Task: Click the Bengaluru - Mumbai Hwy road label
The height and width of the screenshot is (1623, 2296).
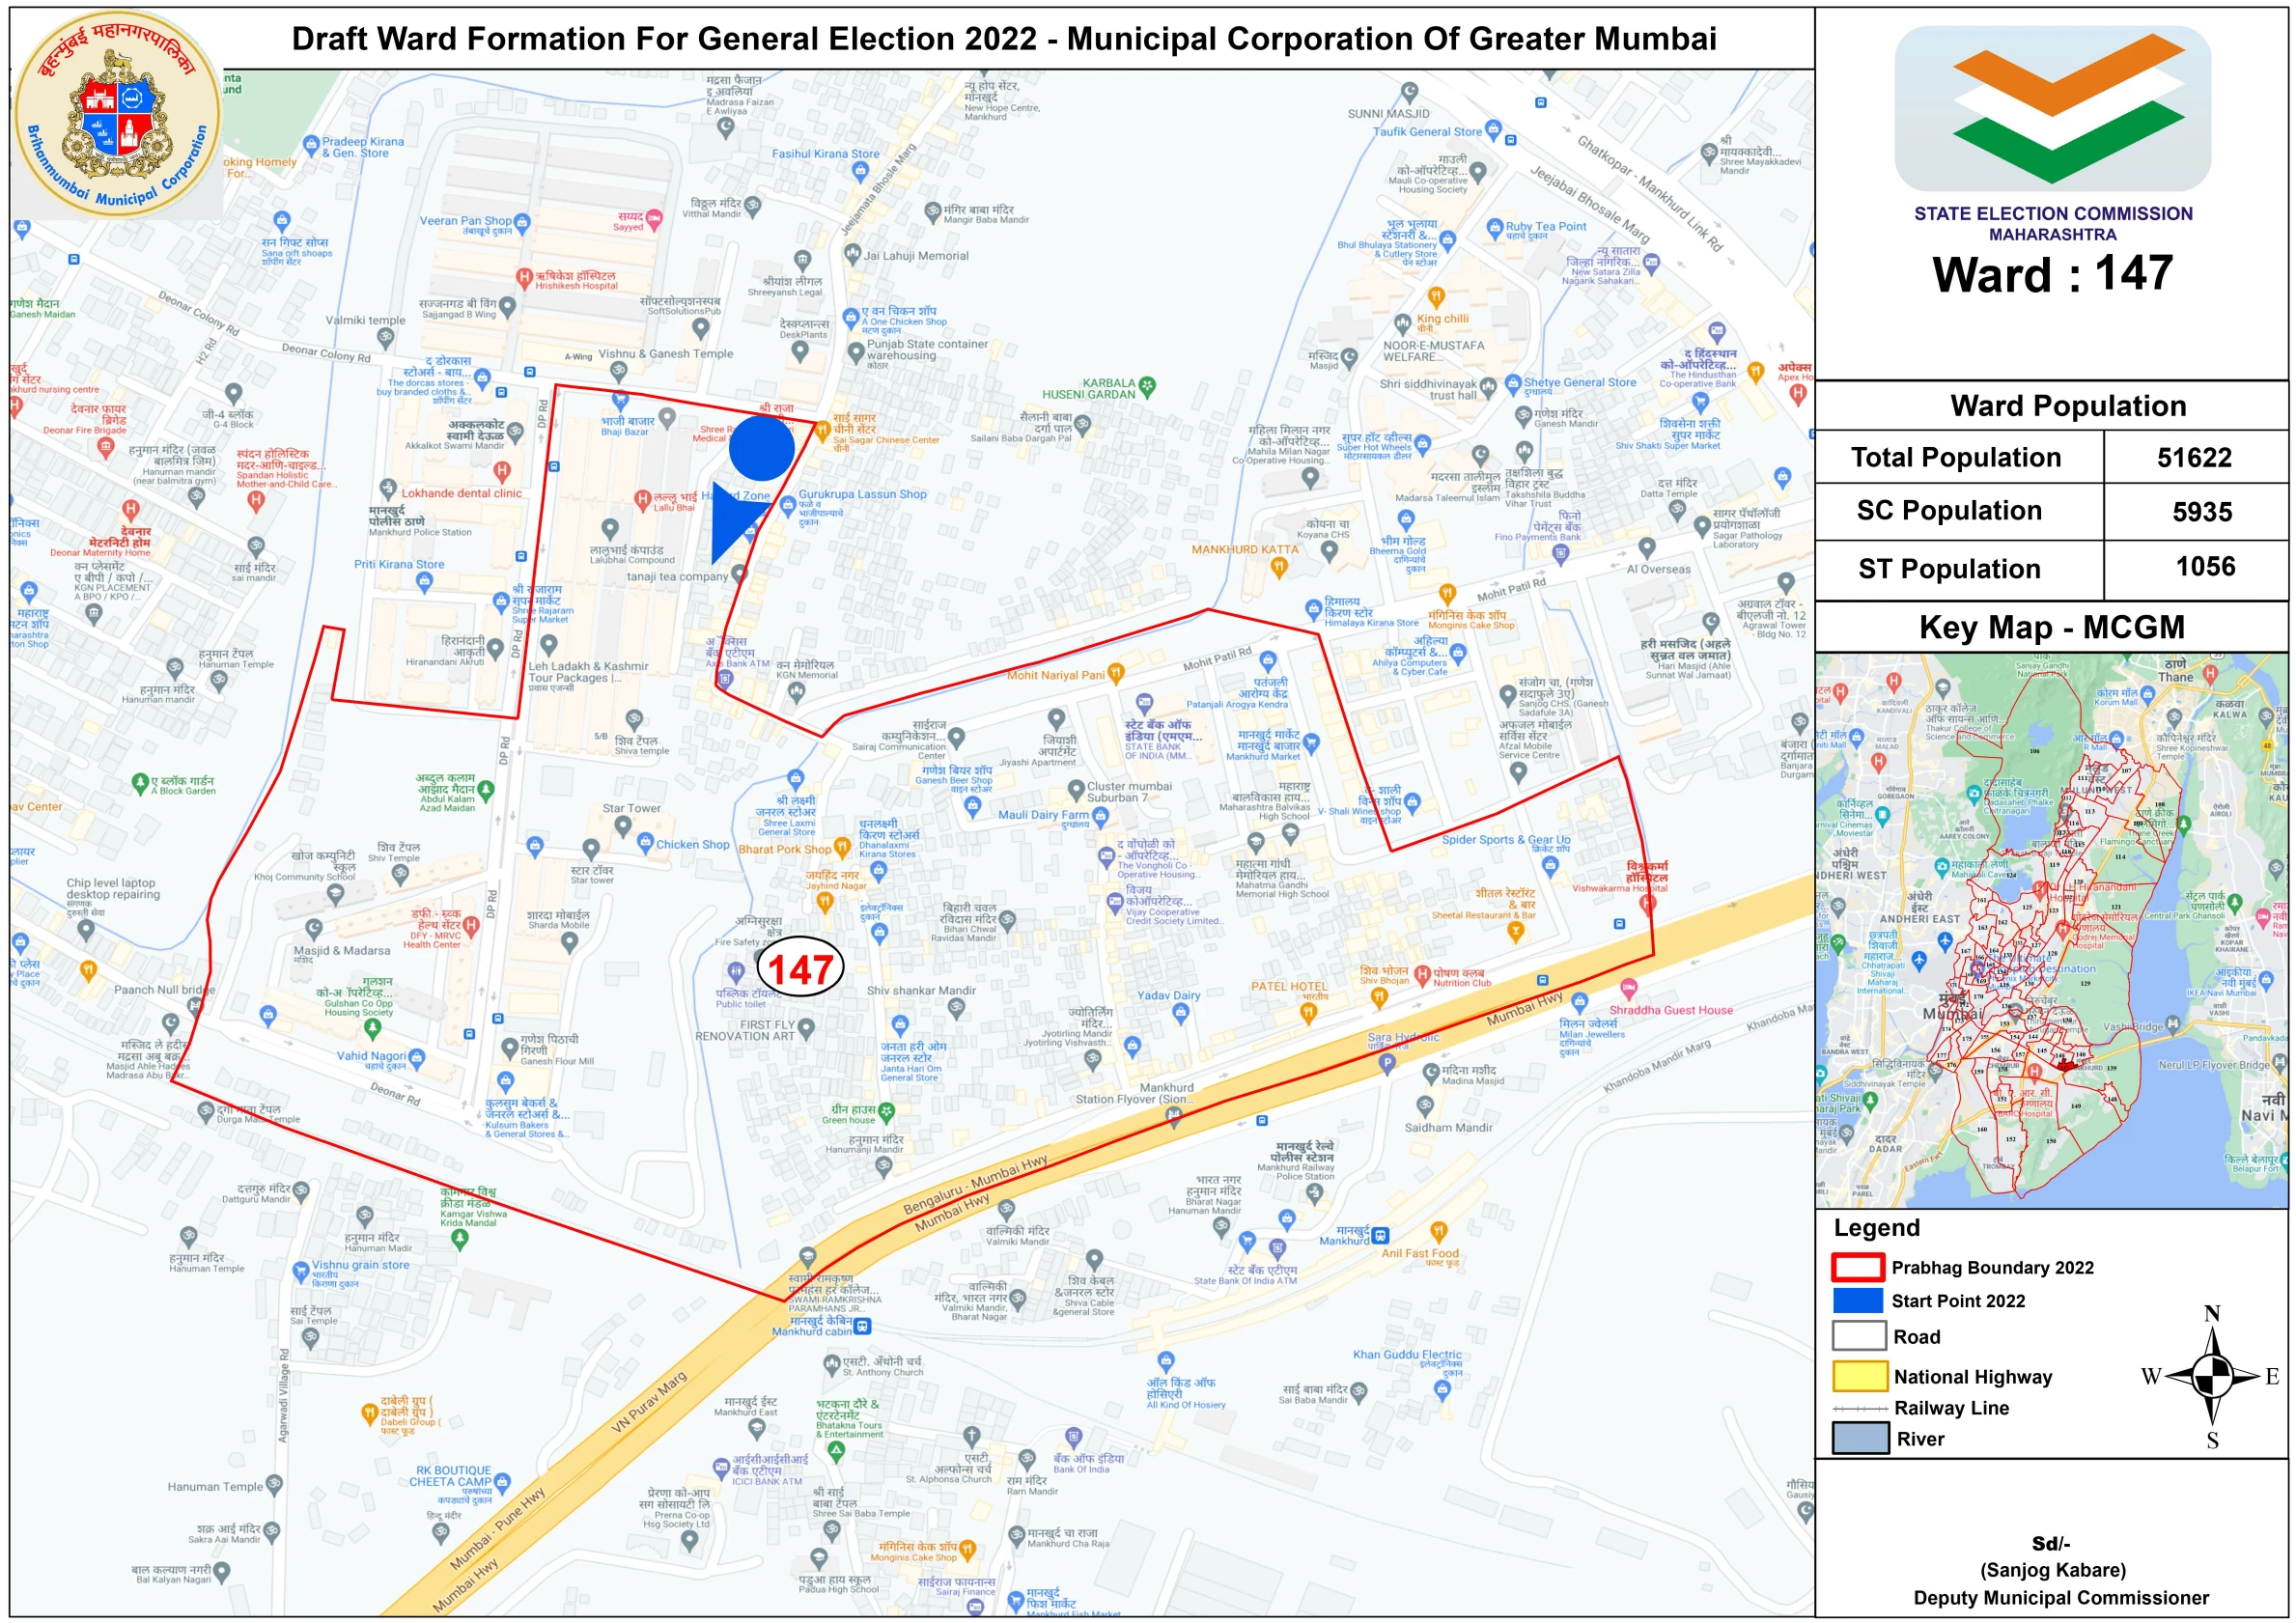Action: (974, 1184)
